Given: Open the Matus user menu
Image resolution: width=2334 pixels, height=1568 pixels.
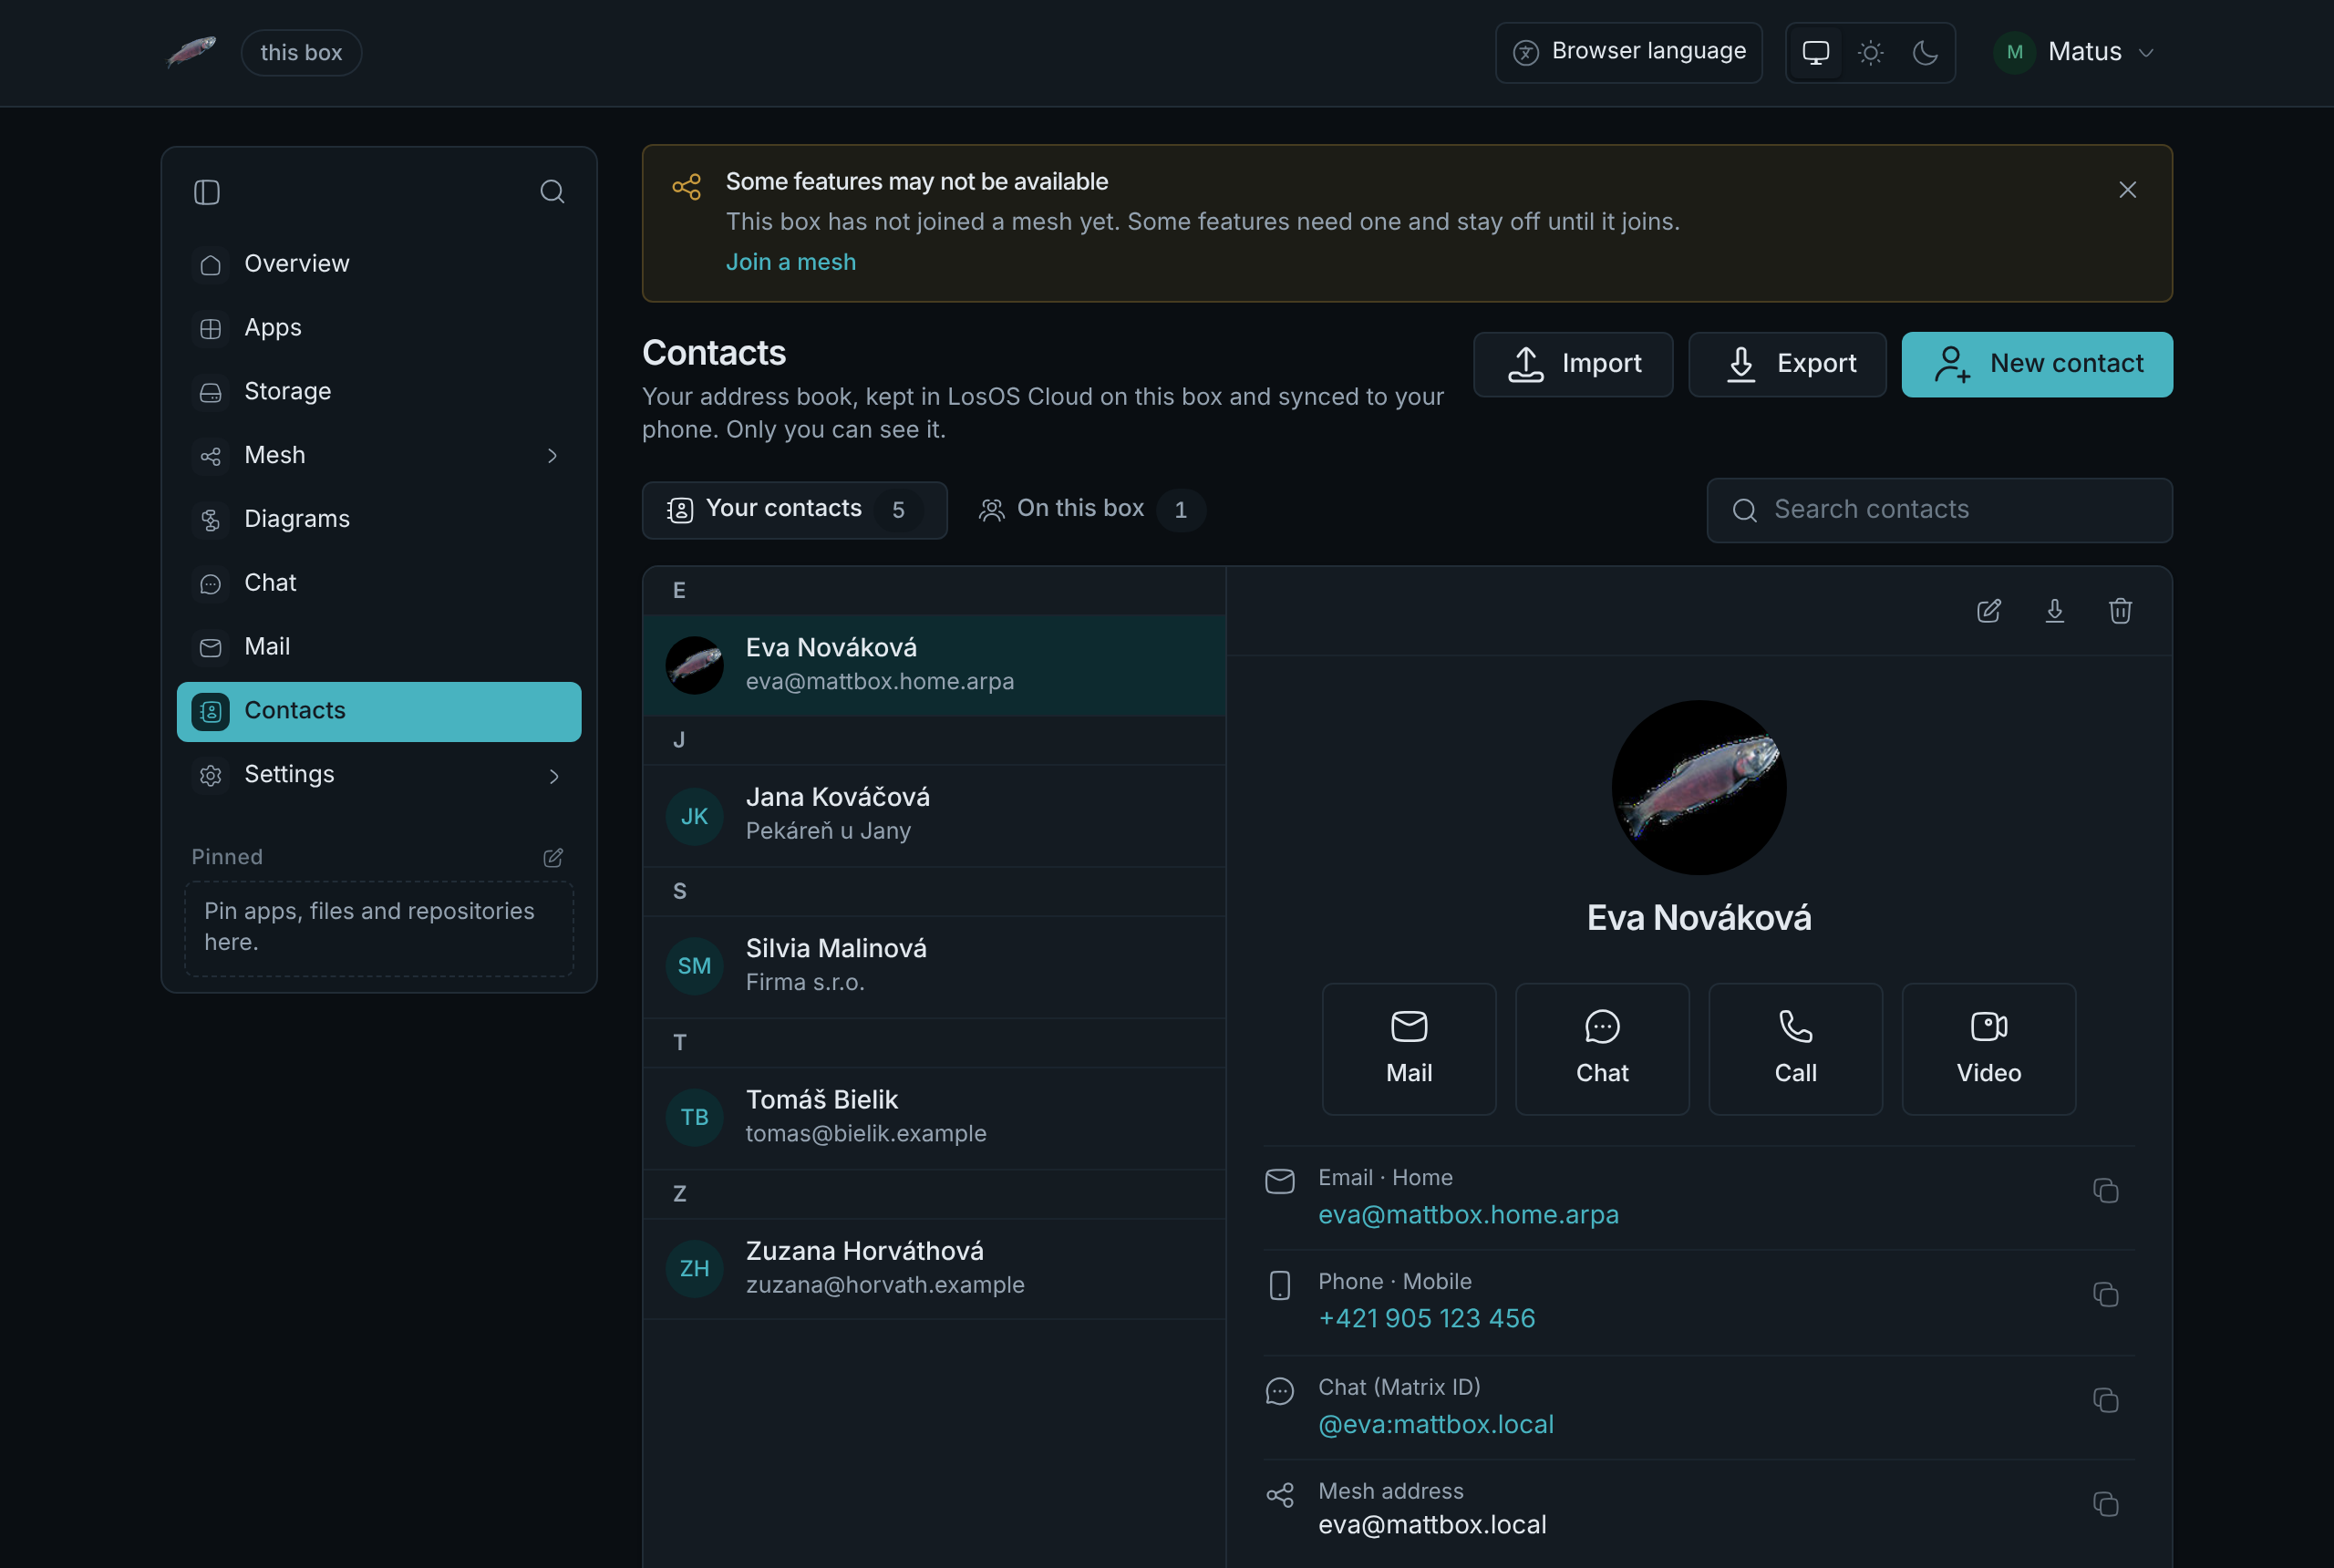Looking at the screenshot, I should click(2073, 52).
